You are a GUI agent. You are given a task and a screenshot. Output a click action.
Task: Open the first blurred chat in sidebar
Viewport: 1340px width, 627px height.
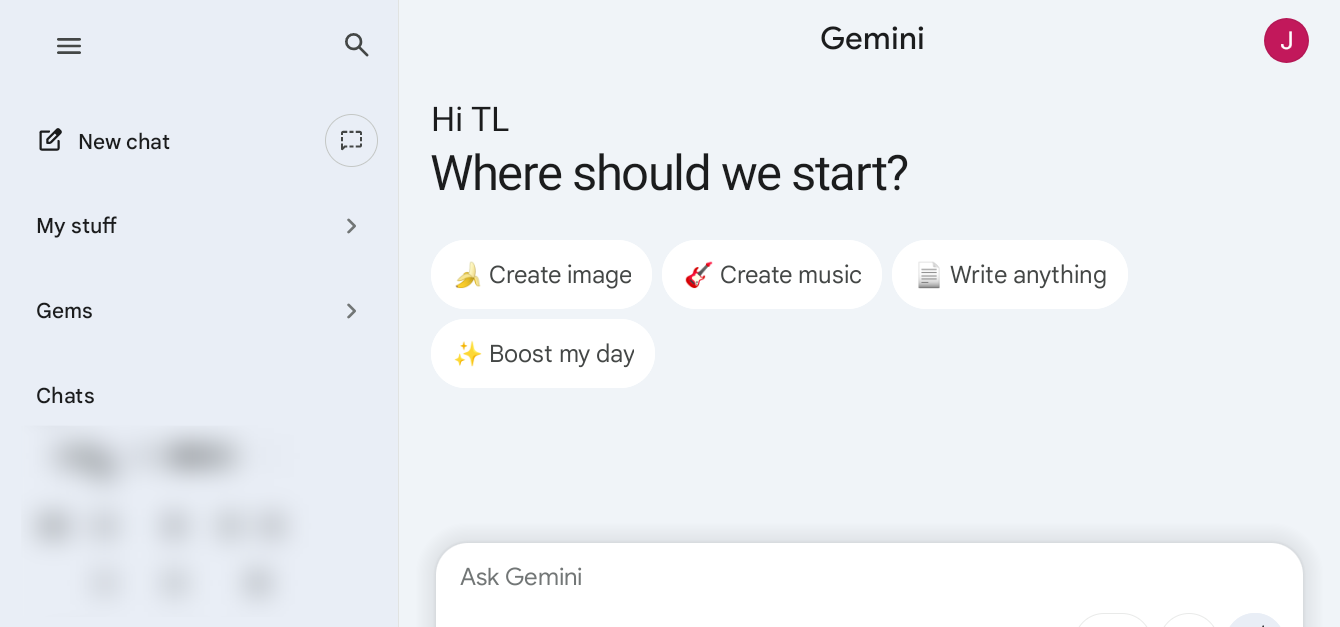pos(150,457)
